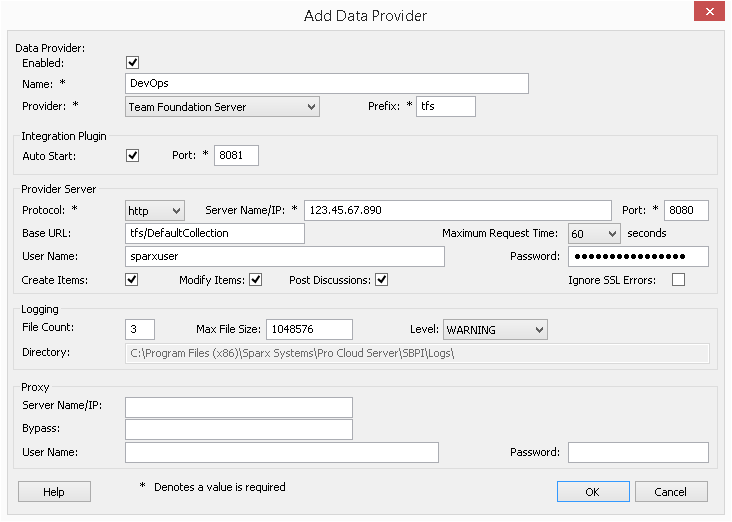This screenshot has width=732, height=522.
Task: Click the Prefix field with tfs
Action: coord(445,106)
